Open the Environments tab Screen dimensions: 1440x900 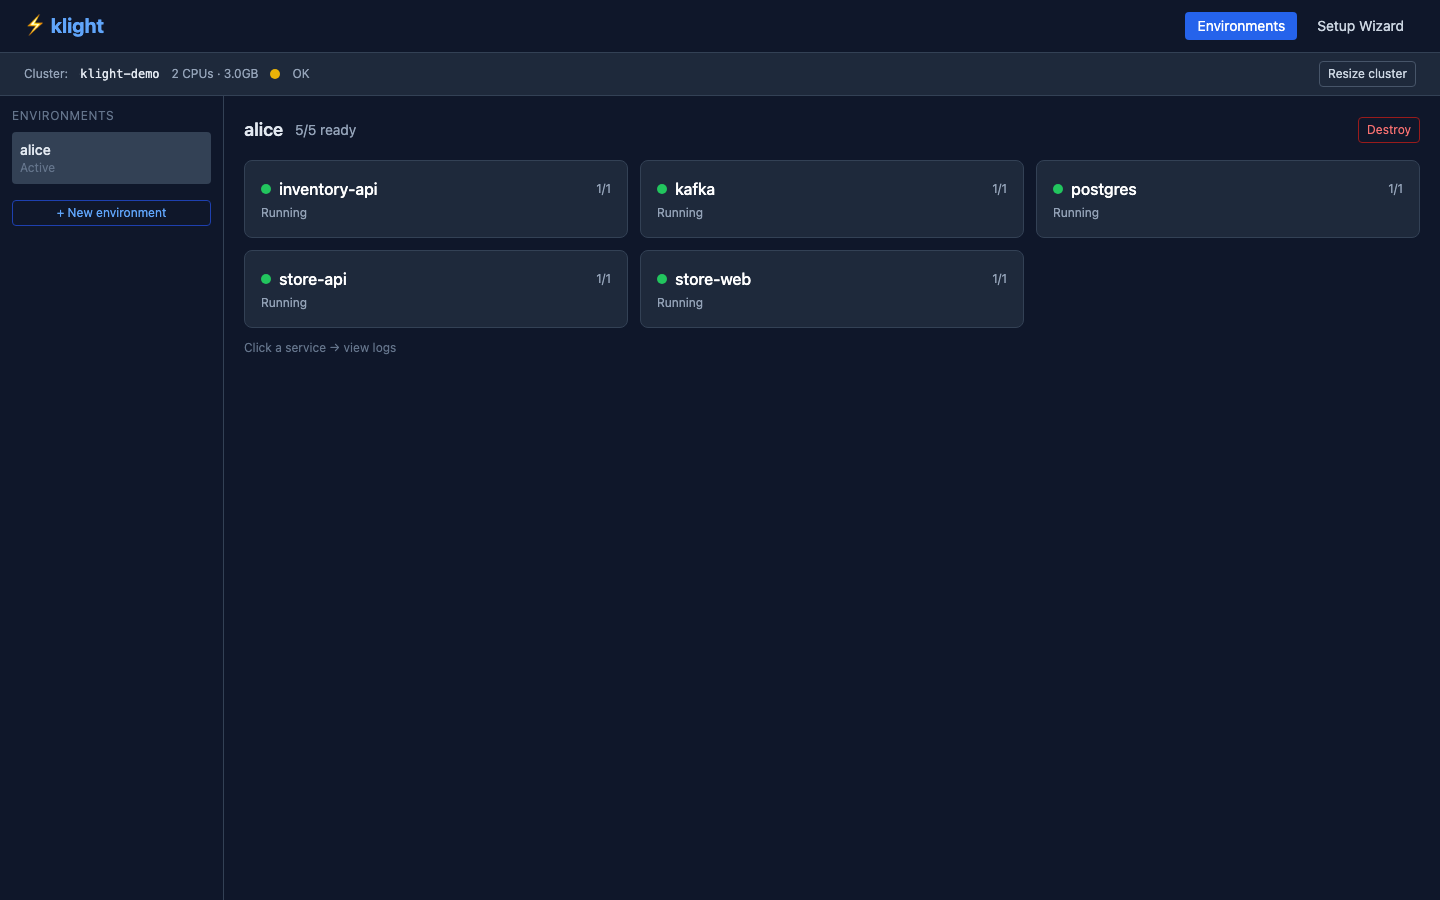coord(1240,26)
